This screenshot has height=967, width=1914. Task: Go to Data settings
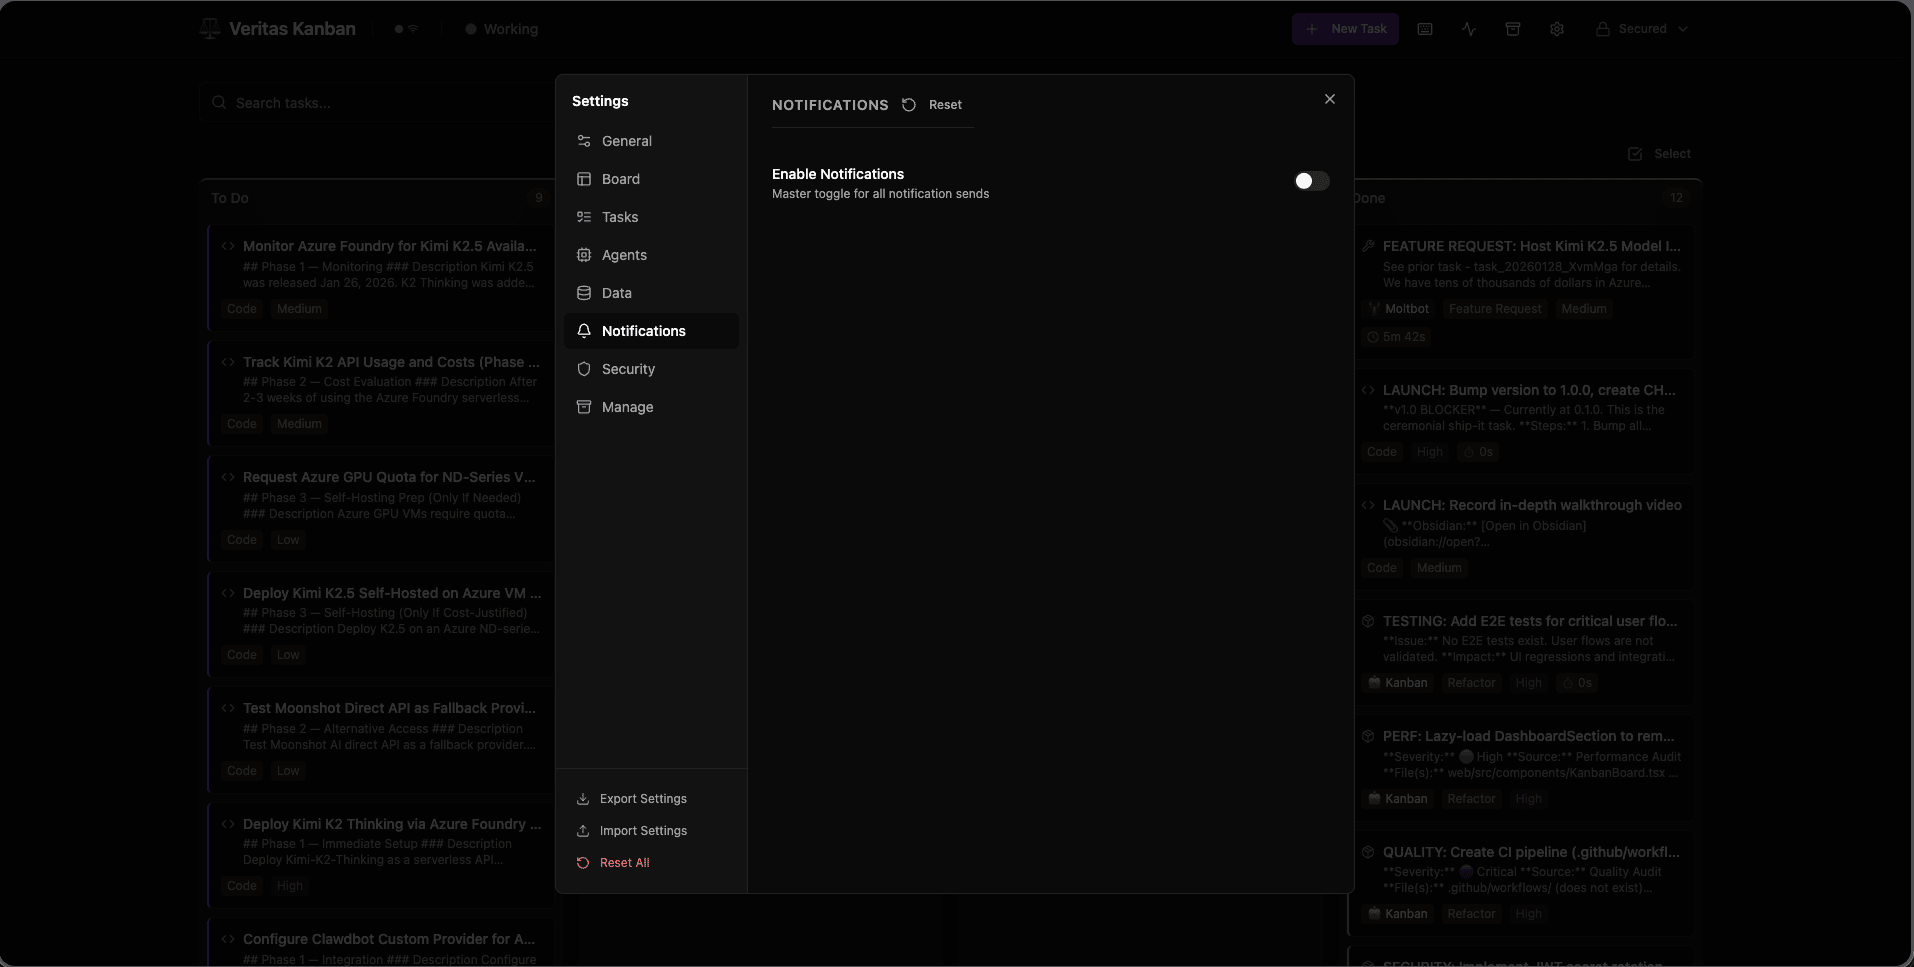tap(616, 293)
